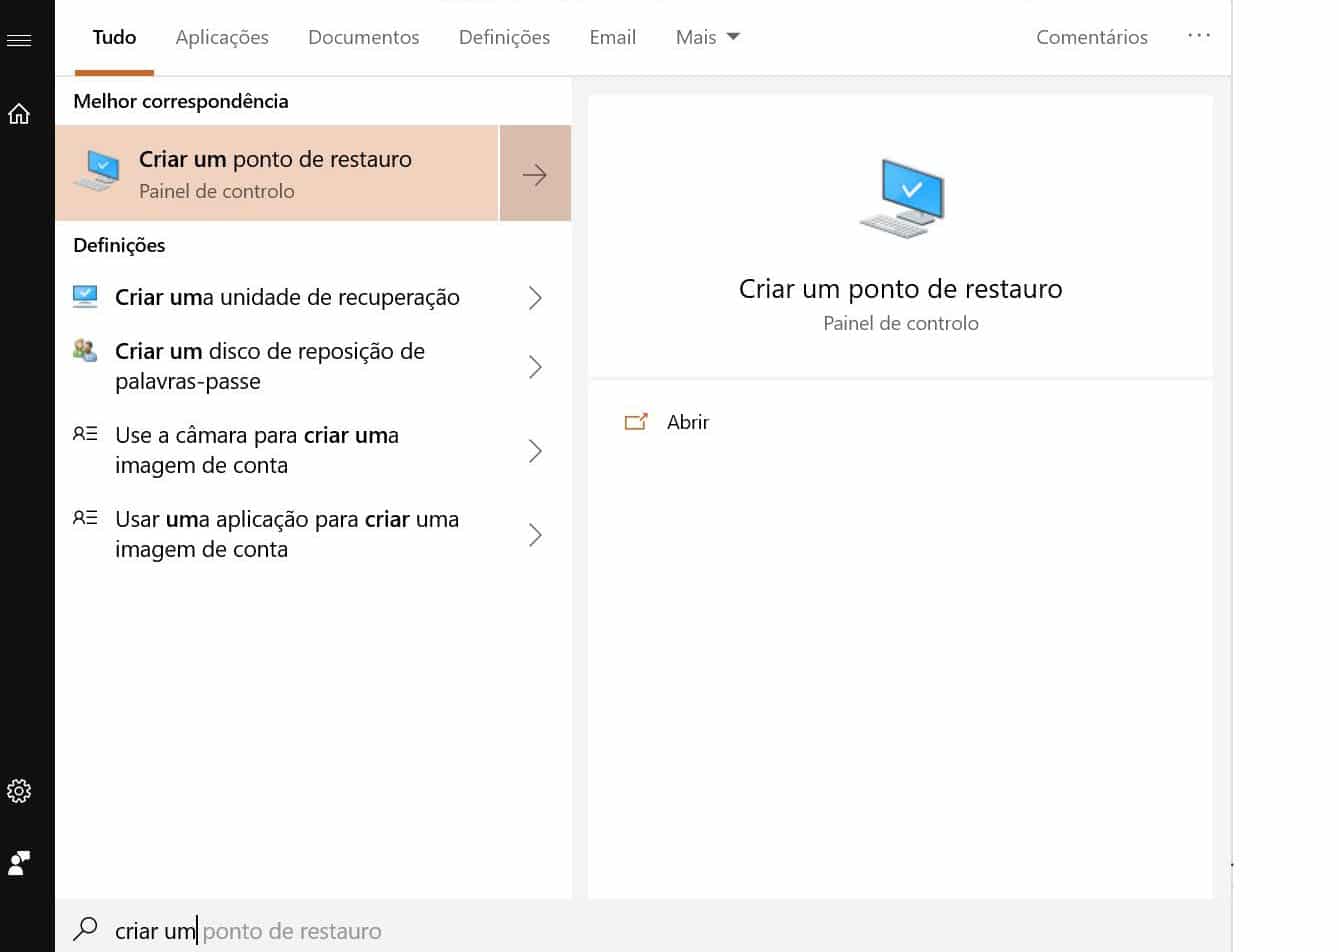Select the Criar um ponto de restauro best match
Screen dimensions: 1339x952
277,173
